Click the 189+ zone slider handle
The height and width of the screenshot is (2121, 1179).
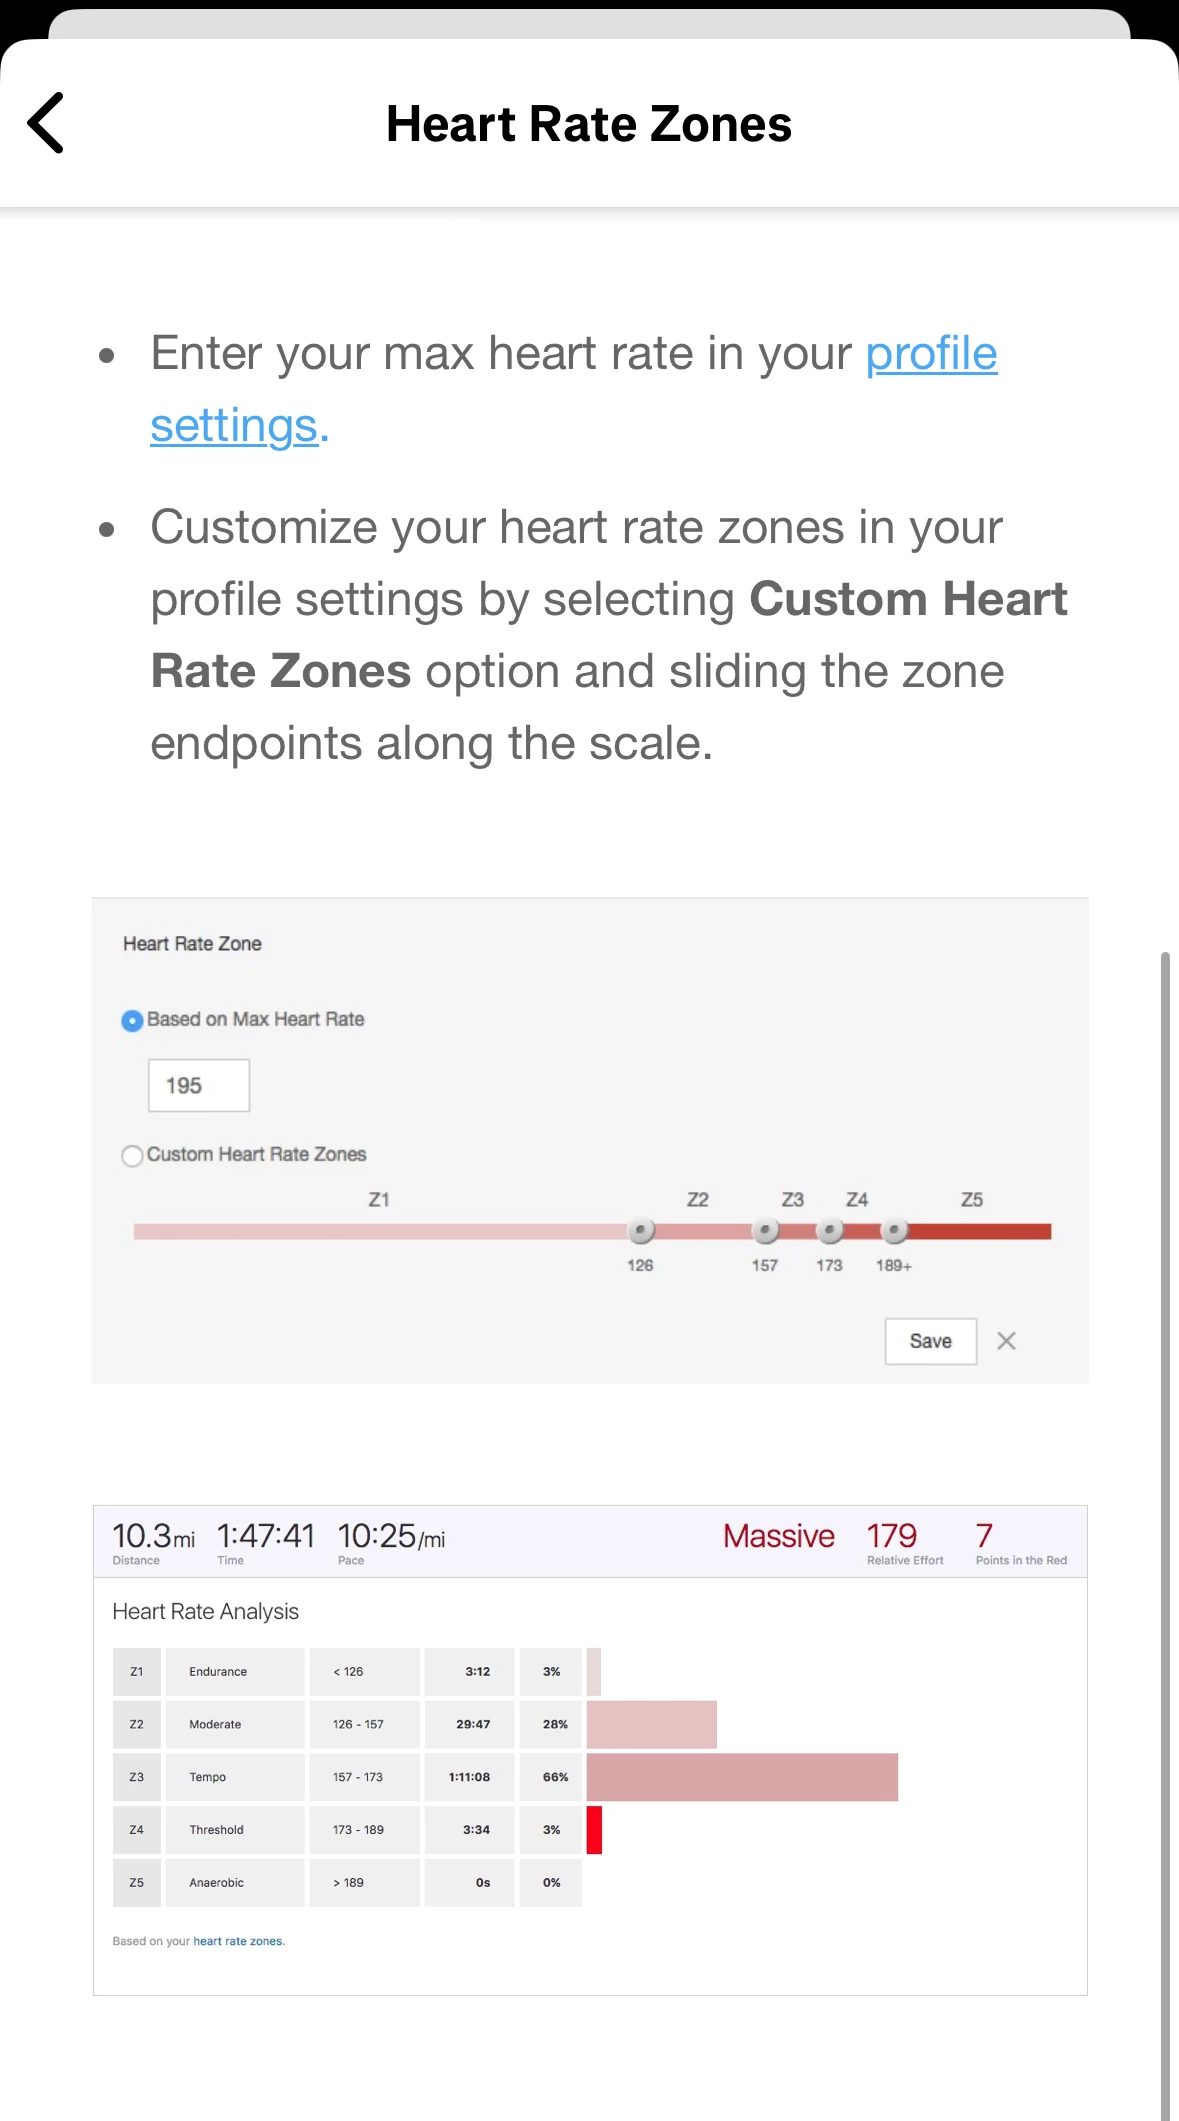tap(894, 1230)
